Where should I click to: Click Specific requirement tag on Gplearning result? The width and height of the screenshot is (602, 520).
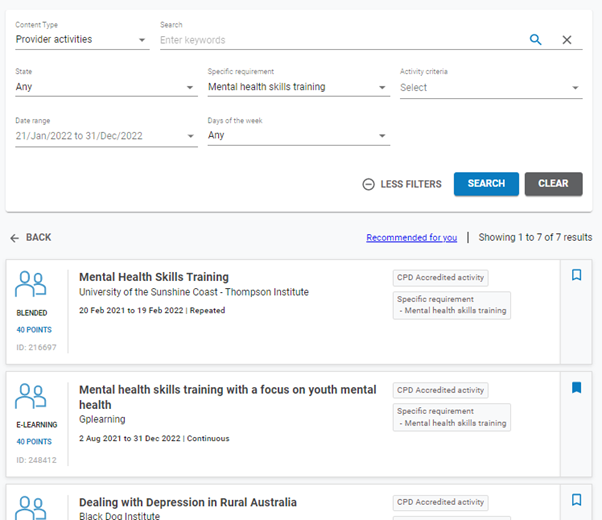click(x=452, y=417)
